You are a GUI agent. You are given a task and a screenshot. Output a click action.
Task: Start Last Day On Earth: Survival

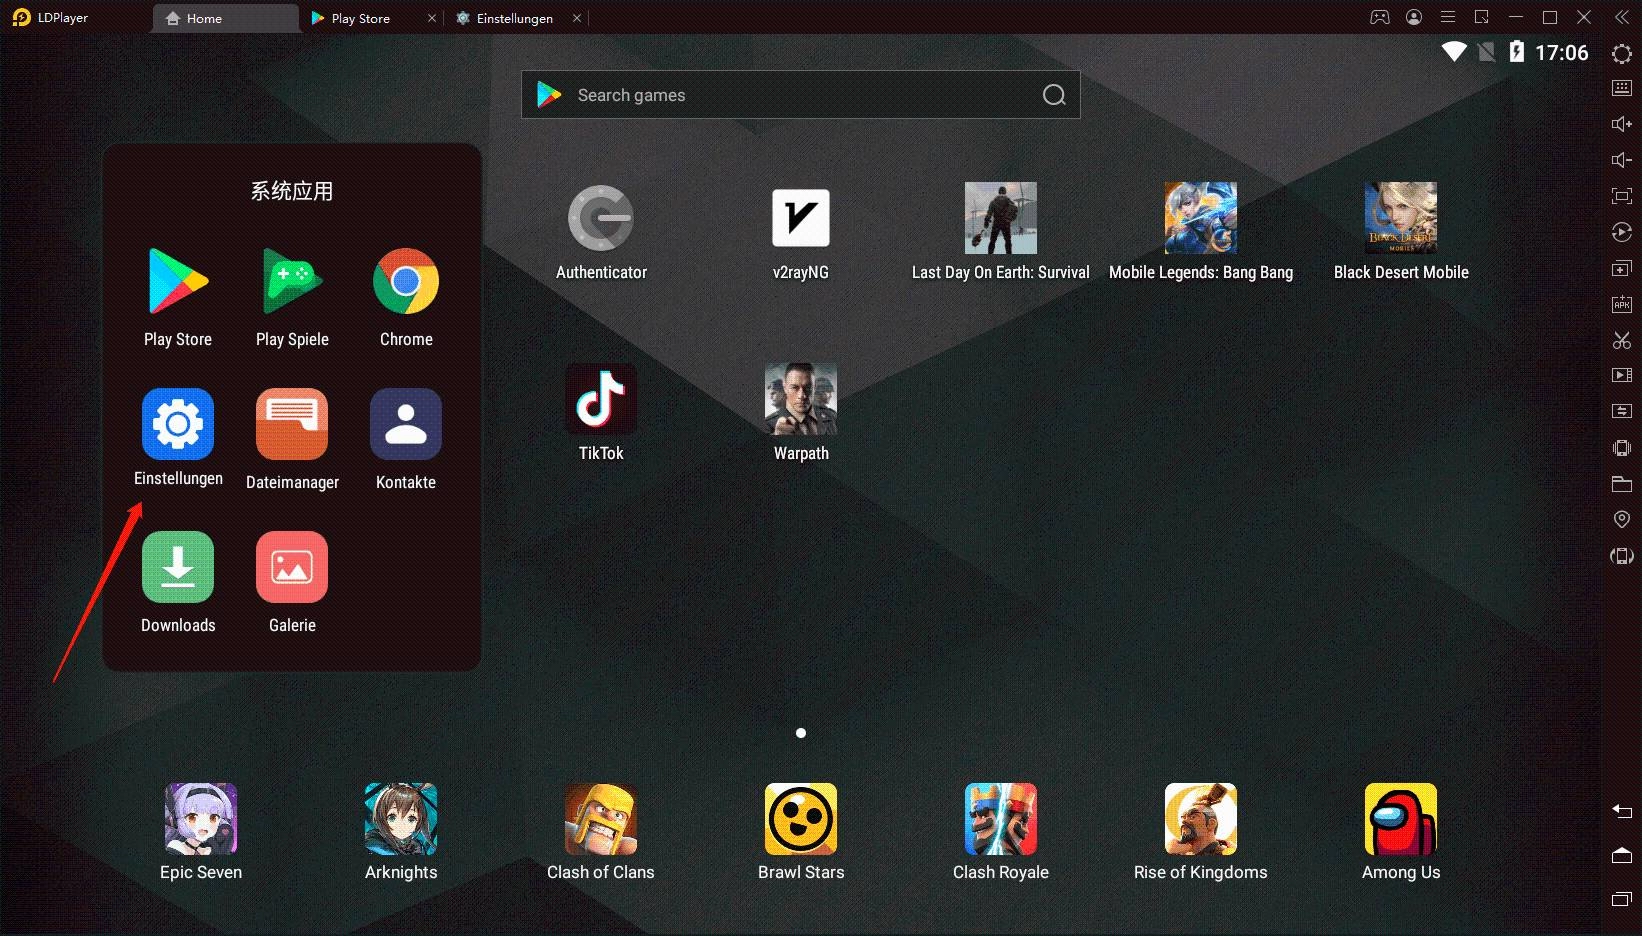pos(1001,218)
